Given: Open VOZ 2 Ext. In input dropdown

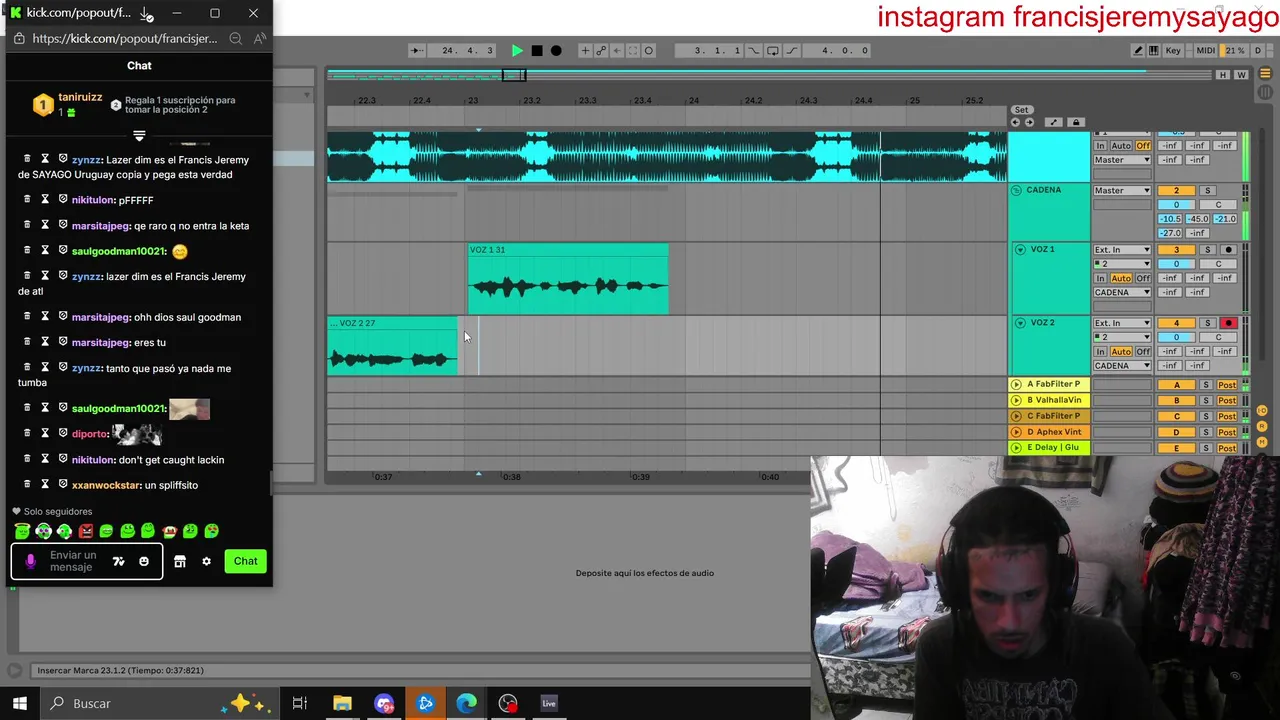Looking at the screenshot, I should (x=1122, y=323).
